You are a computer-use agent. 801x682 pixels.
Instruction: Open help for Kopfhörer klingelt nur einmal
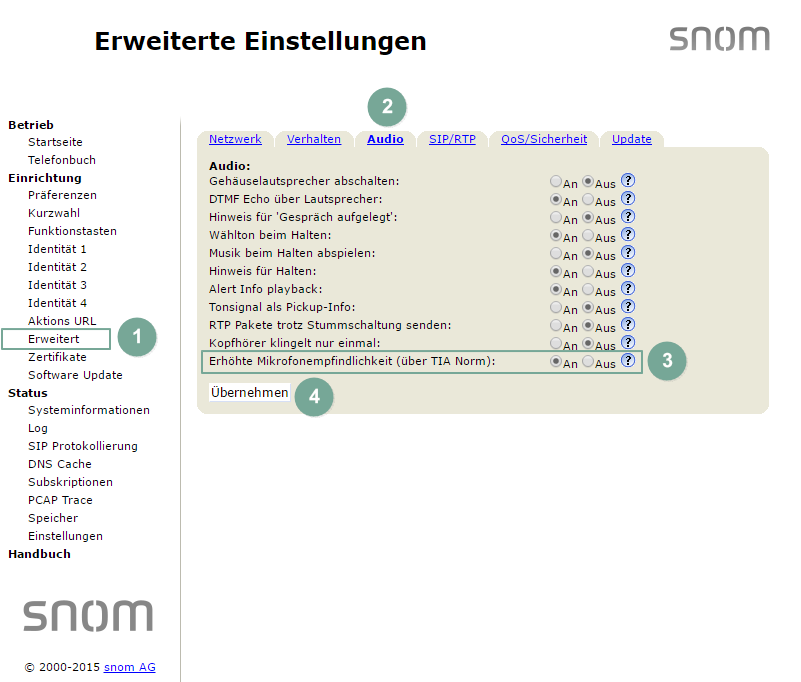(628, 343)
